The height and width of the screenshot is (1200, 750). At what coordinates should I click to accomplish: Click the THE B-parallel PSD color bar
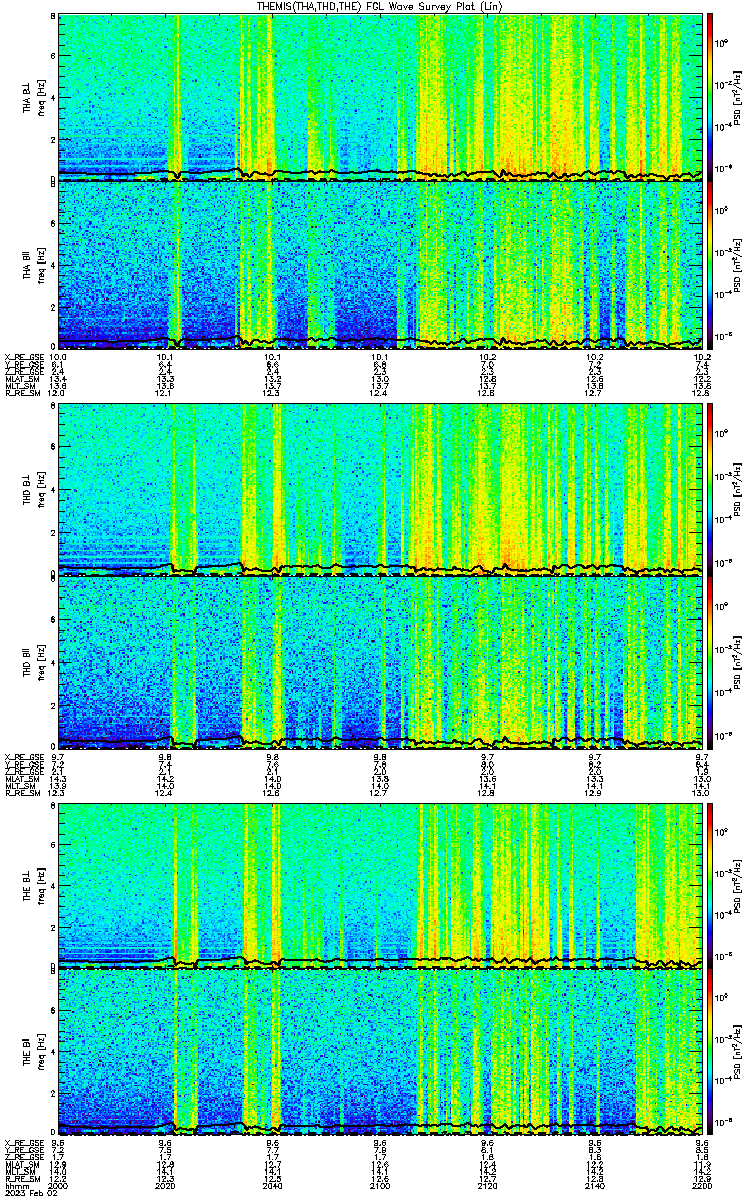click(x=711, y=1053)
